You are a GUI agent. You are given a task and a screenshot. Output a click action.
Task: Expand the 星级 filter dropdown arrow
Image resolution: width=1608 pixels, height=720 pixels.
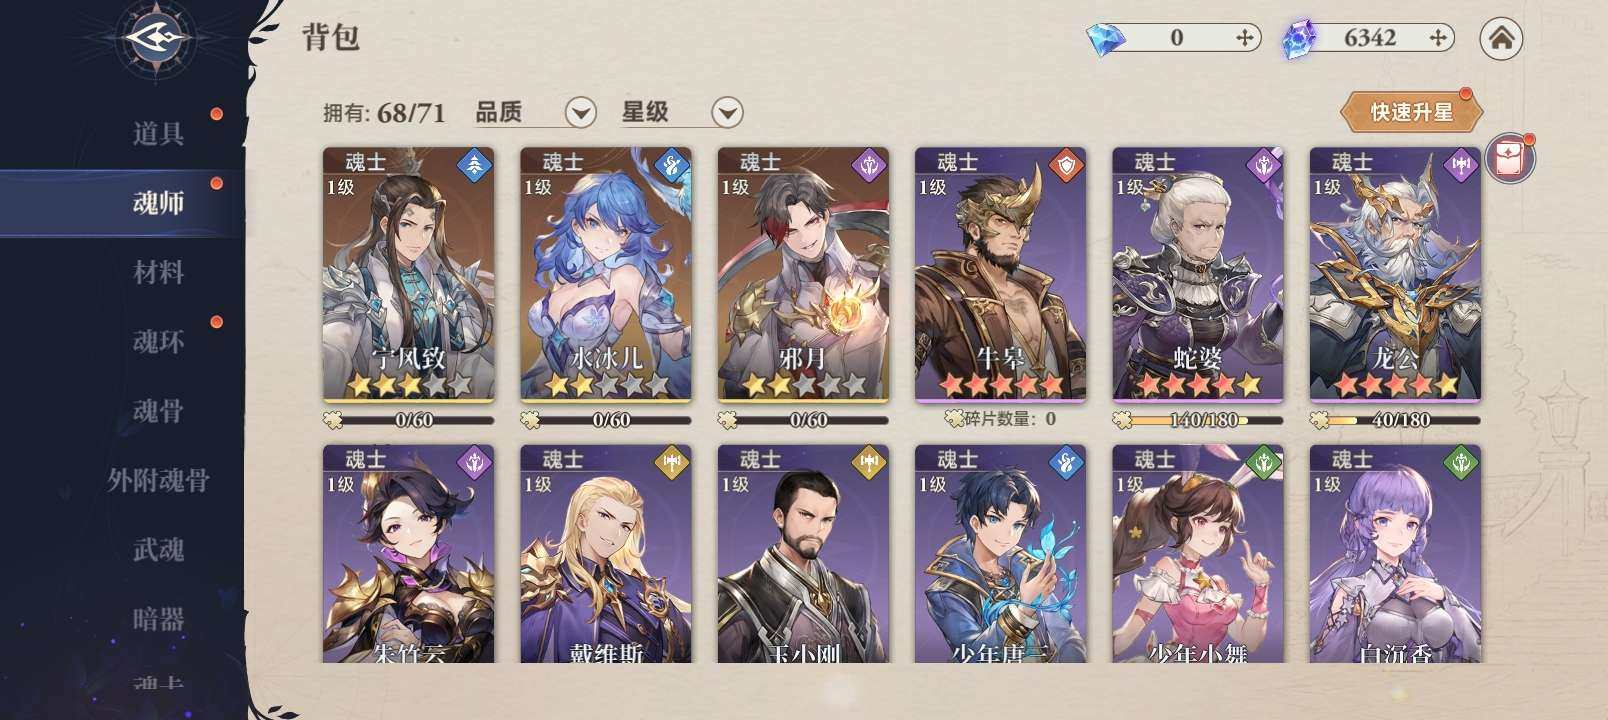click(x=727, y=113)
